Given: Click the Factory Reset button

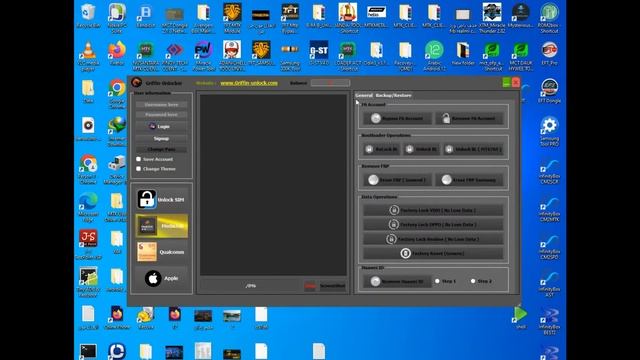Looking at the screenshot, I should tap(433, 253).
